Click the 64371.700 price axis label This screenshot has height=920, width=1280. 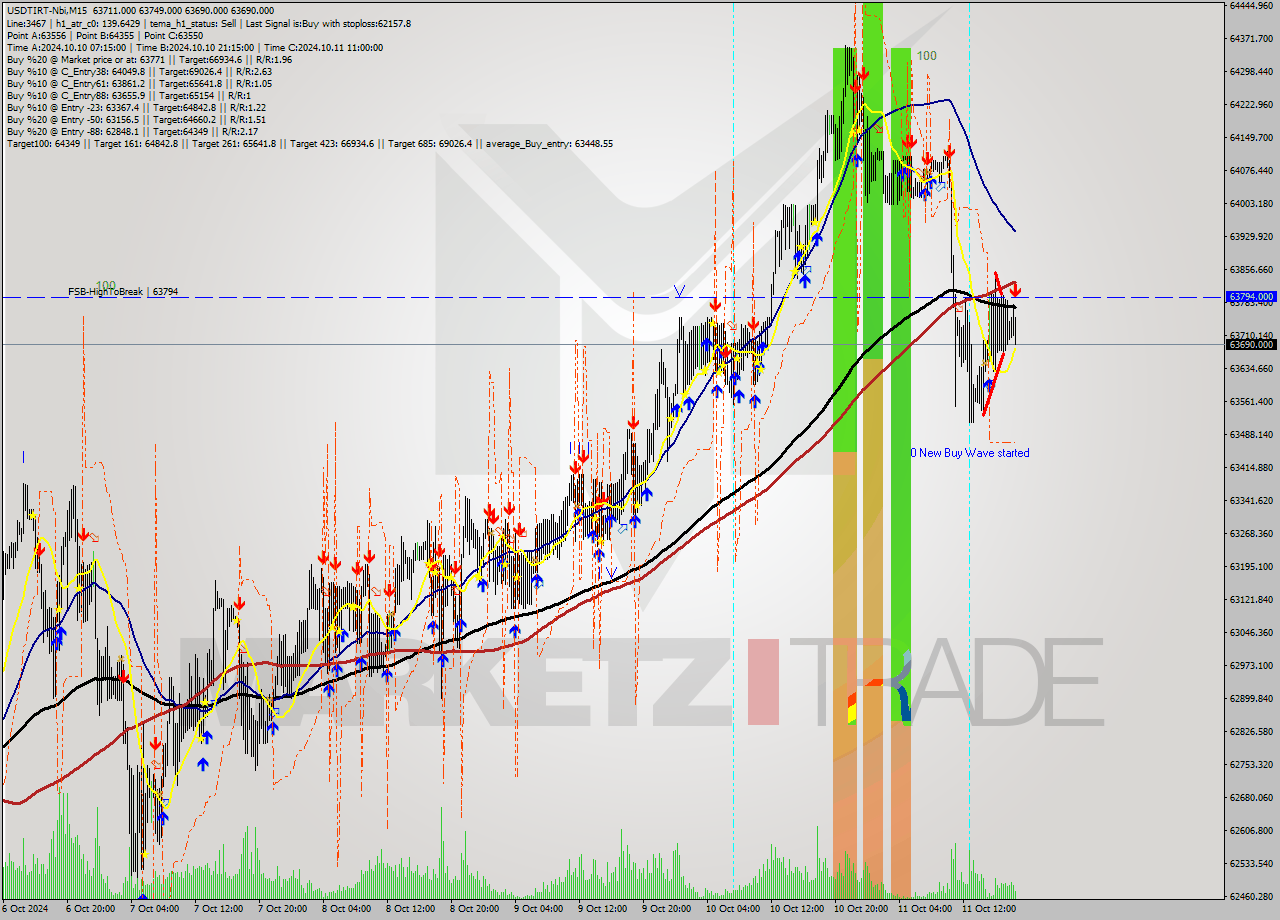point(1251,38)
